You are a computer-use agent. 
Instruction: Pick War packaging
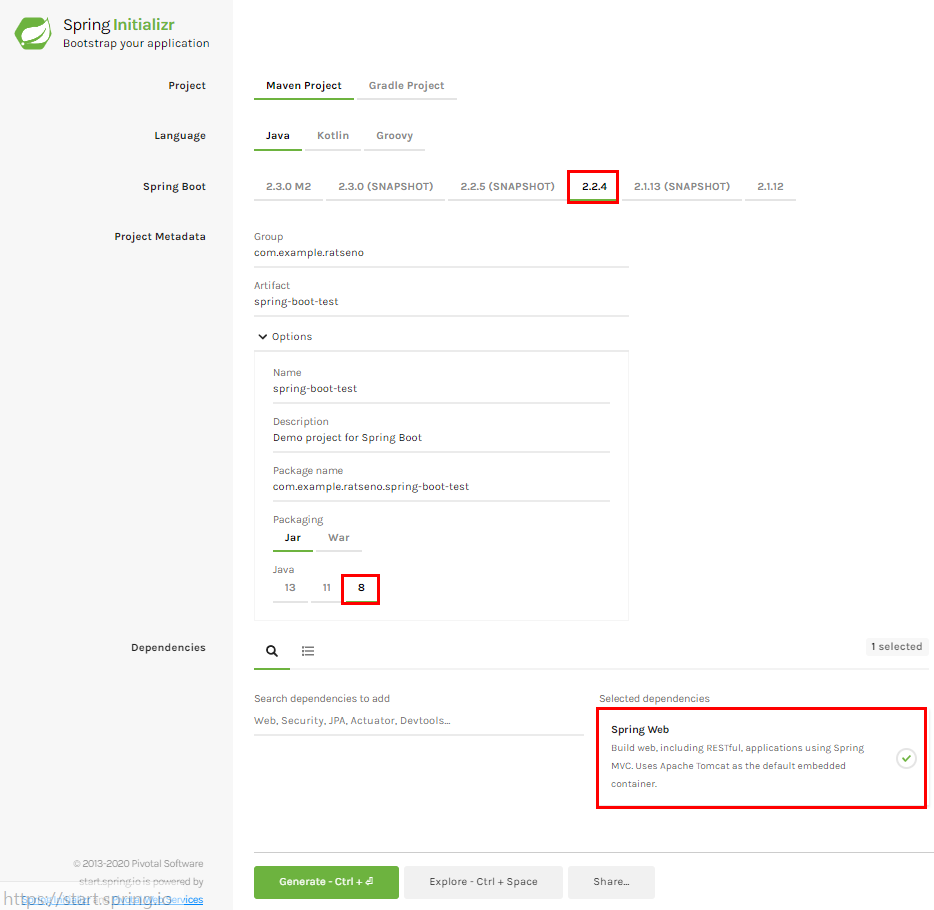pos(338,538)
